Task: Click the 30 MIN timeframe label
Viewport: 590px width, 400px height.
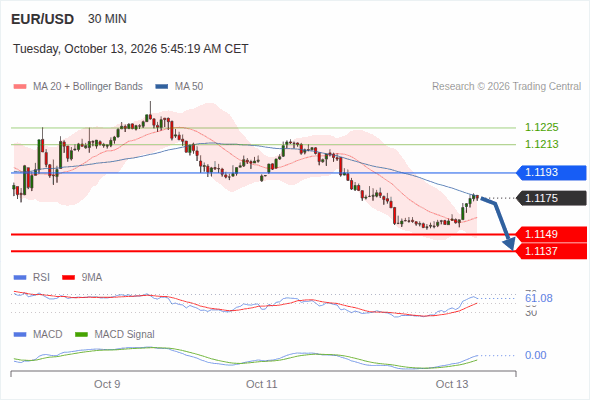Action: click(x=107, y=19)
